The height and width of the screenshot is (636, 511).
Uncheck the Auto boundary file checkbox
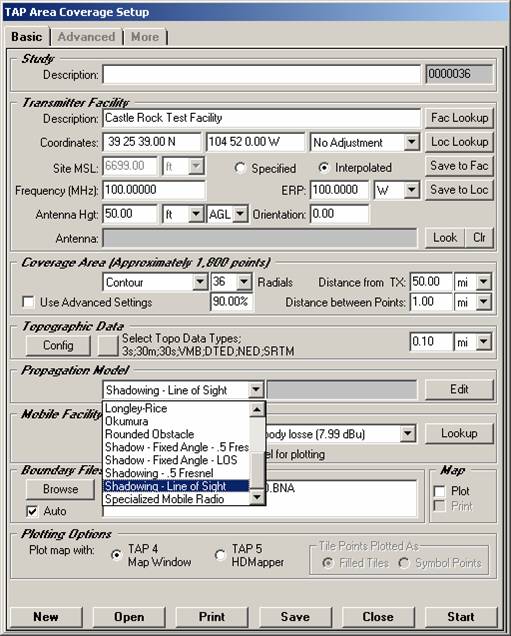click(32, 511)
